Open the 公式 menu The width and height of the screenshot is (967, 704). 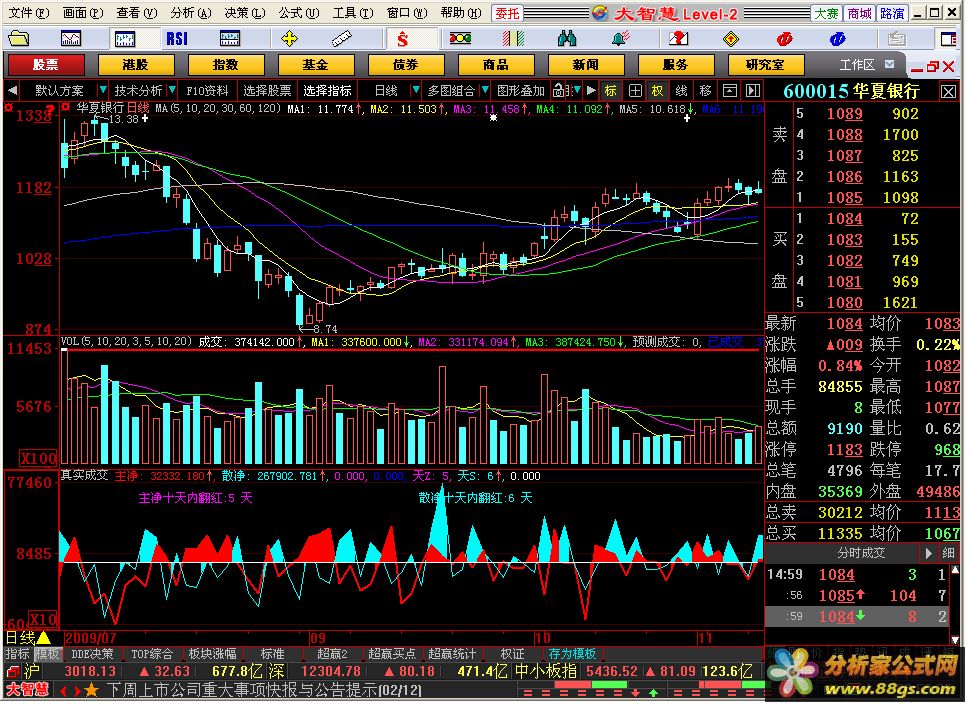[x=298, y=12]
